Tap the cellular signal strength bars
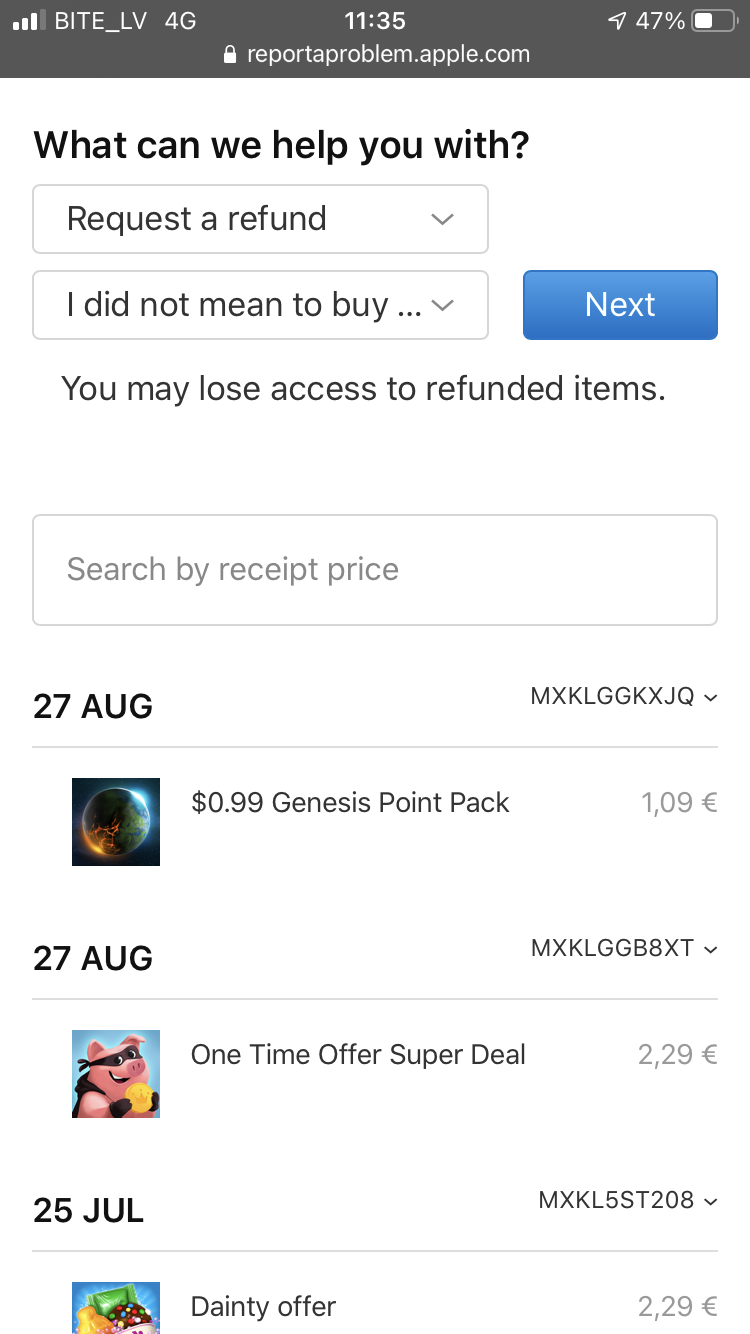 [29, 21]
